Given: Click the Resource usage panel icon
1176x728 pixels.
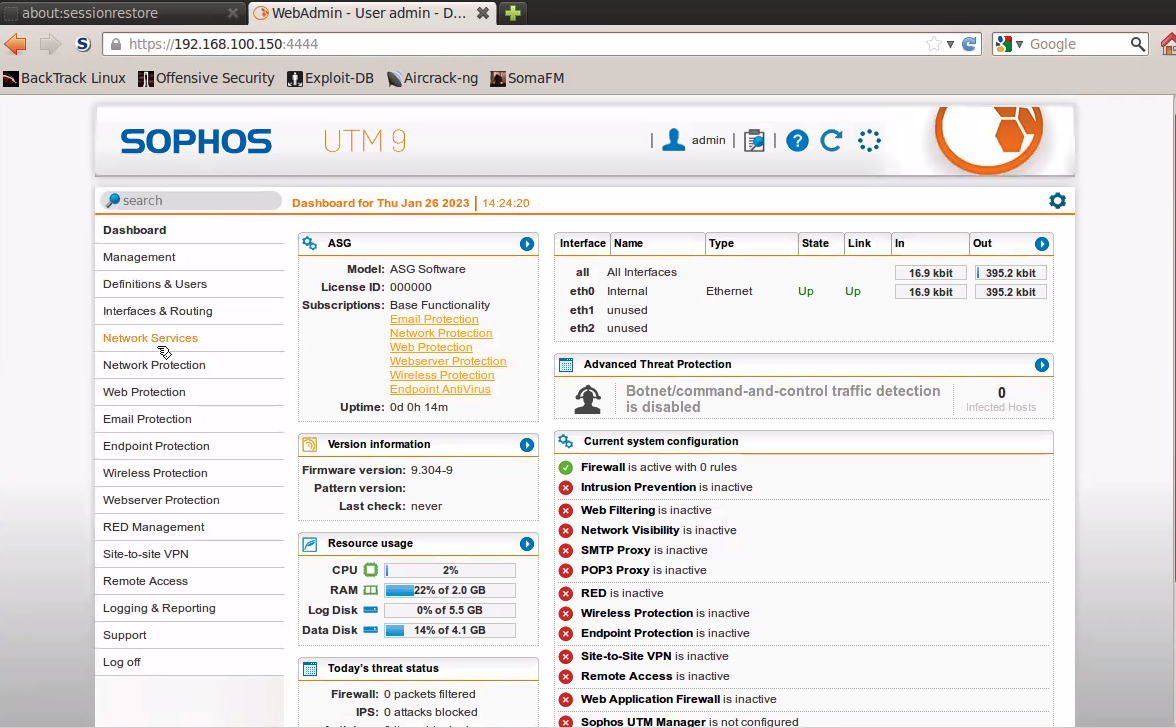Looking at the screenshot, I should pos(309,544).
